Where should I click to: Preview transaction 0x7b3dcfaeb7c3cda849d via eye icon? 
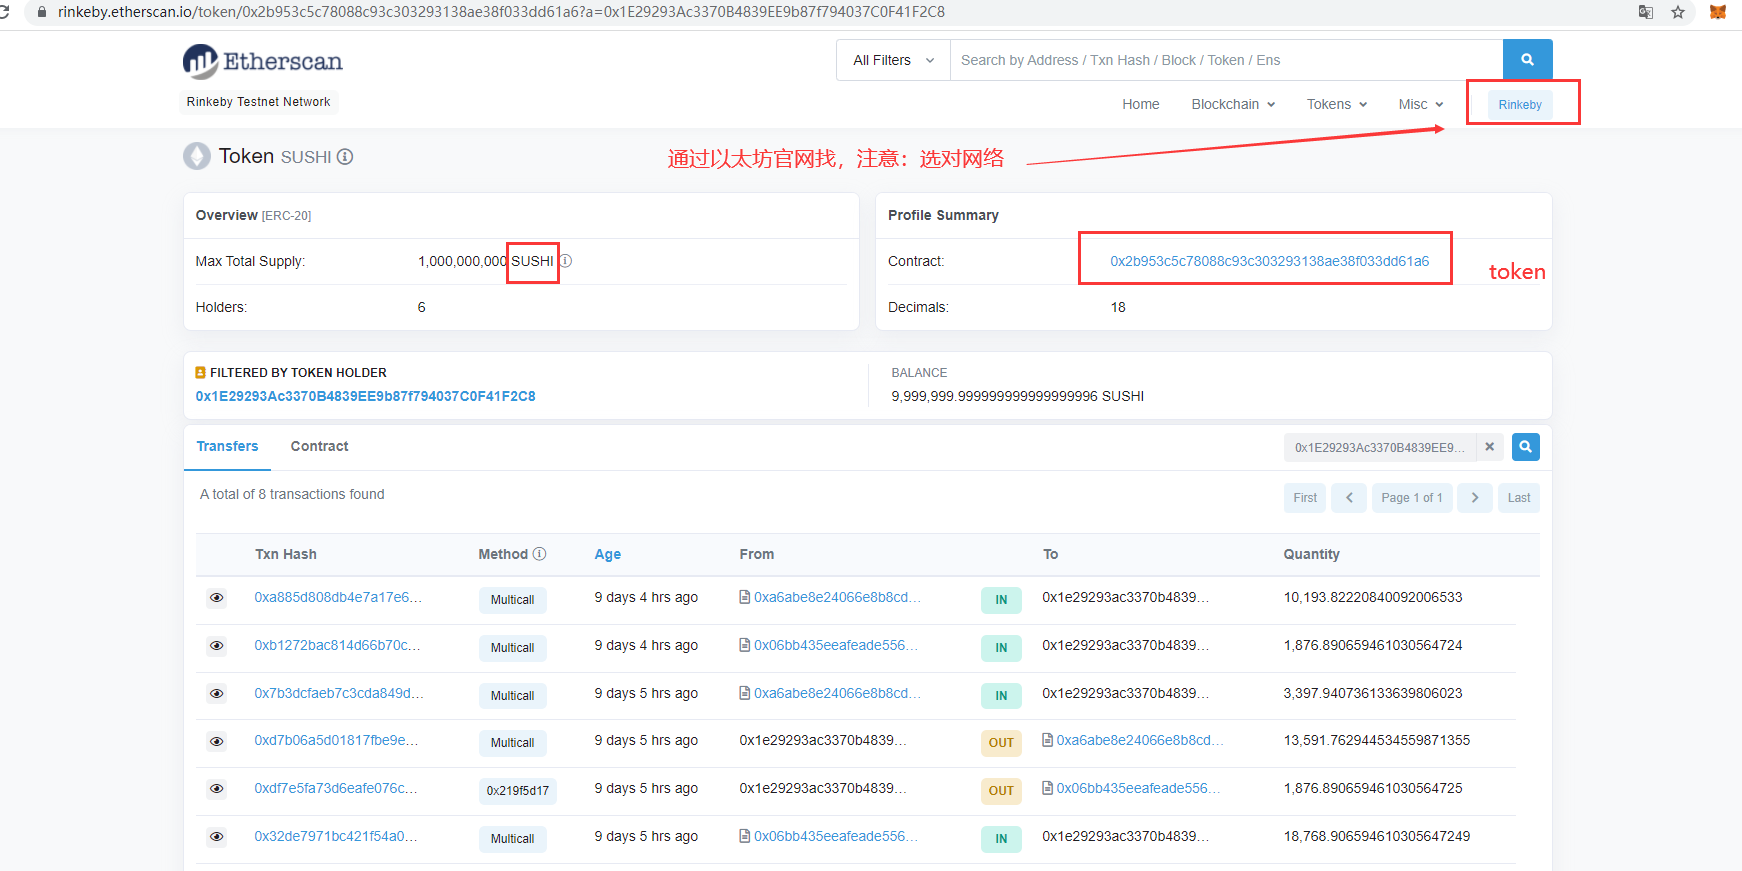point(216,694)
